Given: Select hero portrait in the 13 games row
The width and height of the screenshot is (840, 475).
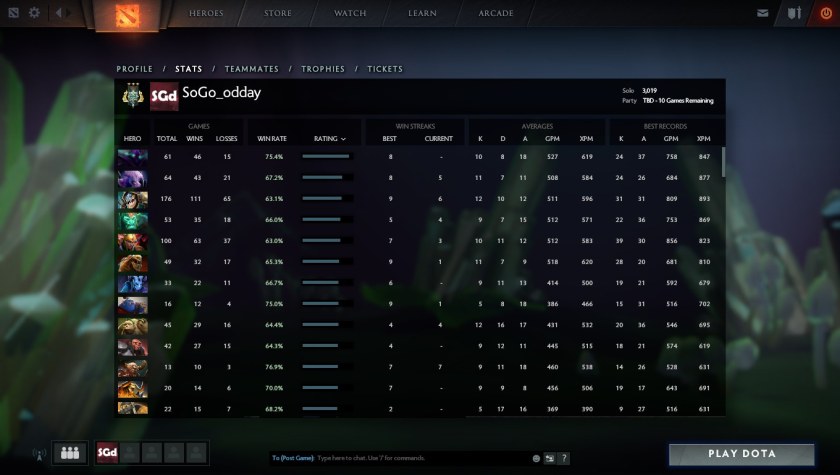Looking at the screenshot, I should coord(132,367).
